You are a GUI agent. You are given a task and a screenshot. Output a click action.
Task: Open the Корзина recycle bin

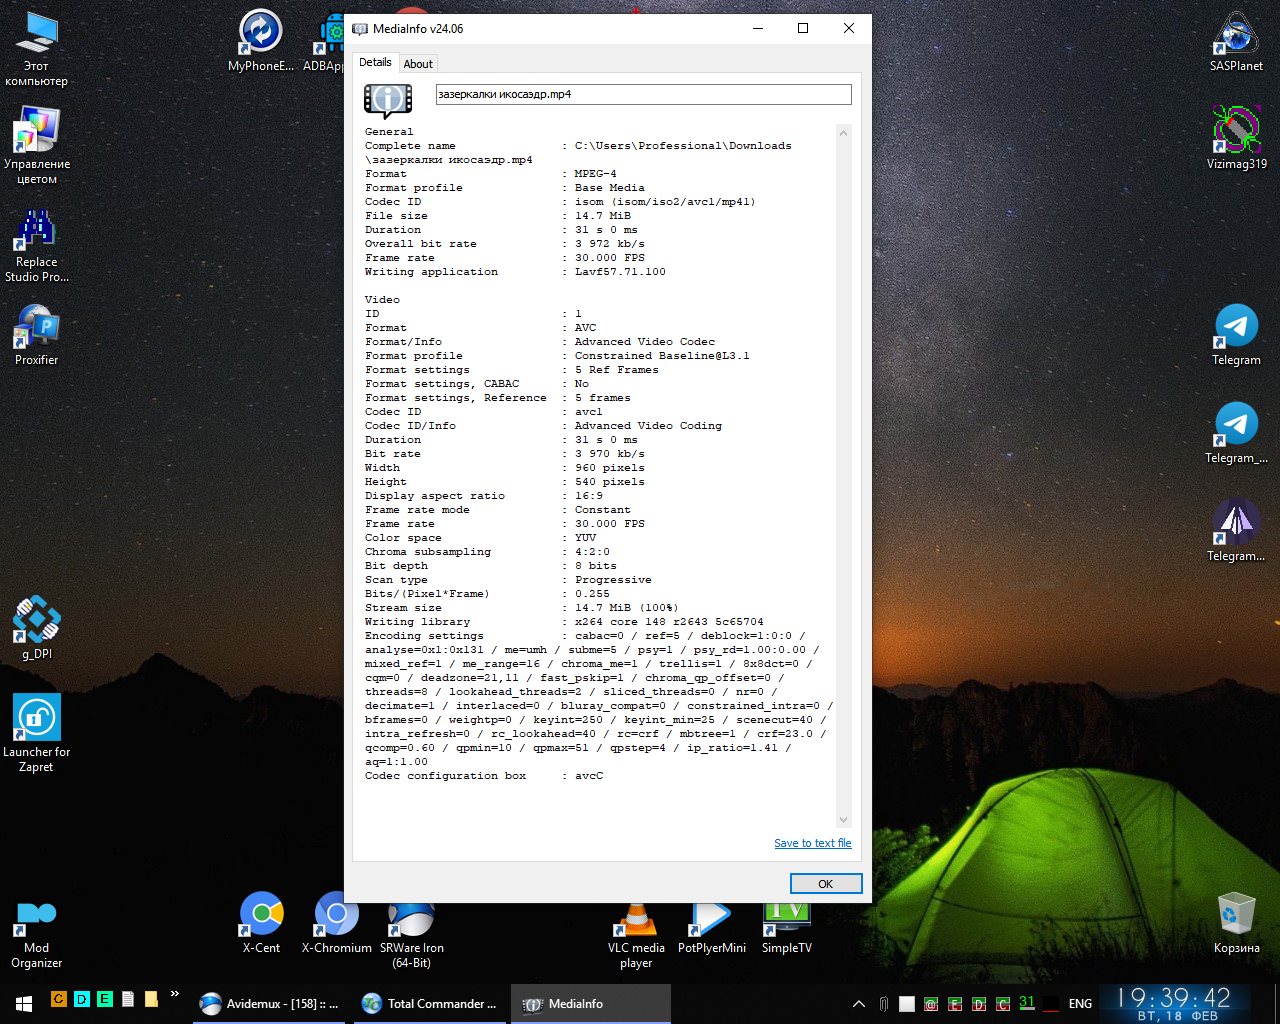[1237, 922]
